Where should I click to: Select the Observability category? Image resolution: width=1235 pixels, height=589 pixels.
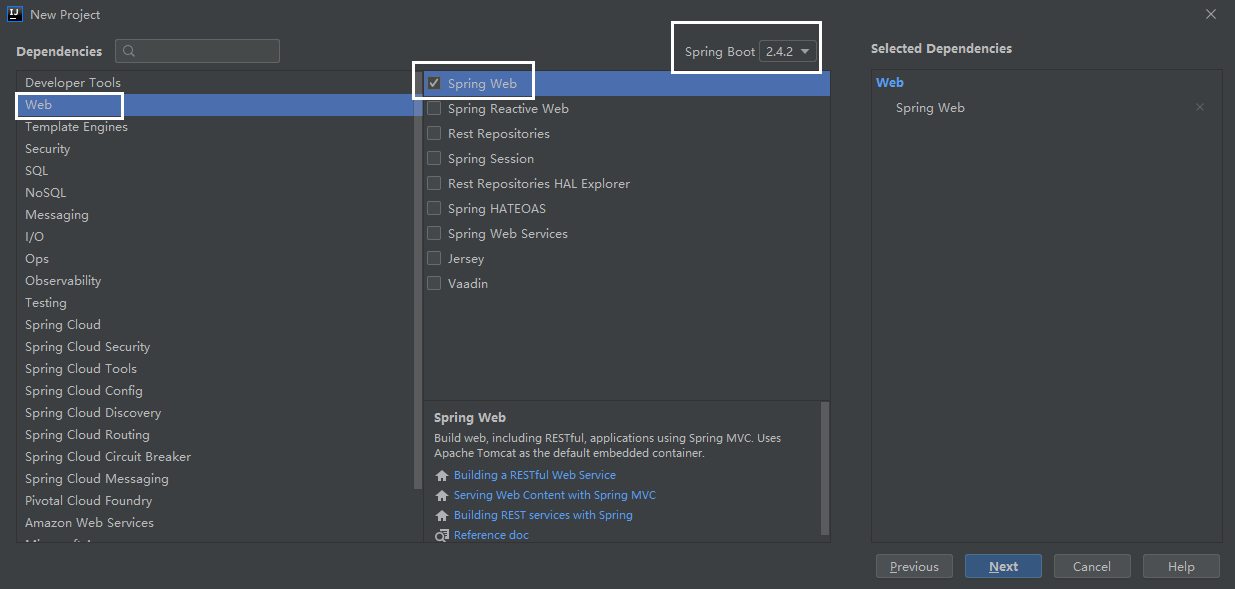coord(215,281)
